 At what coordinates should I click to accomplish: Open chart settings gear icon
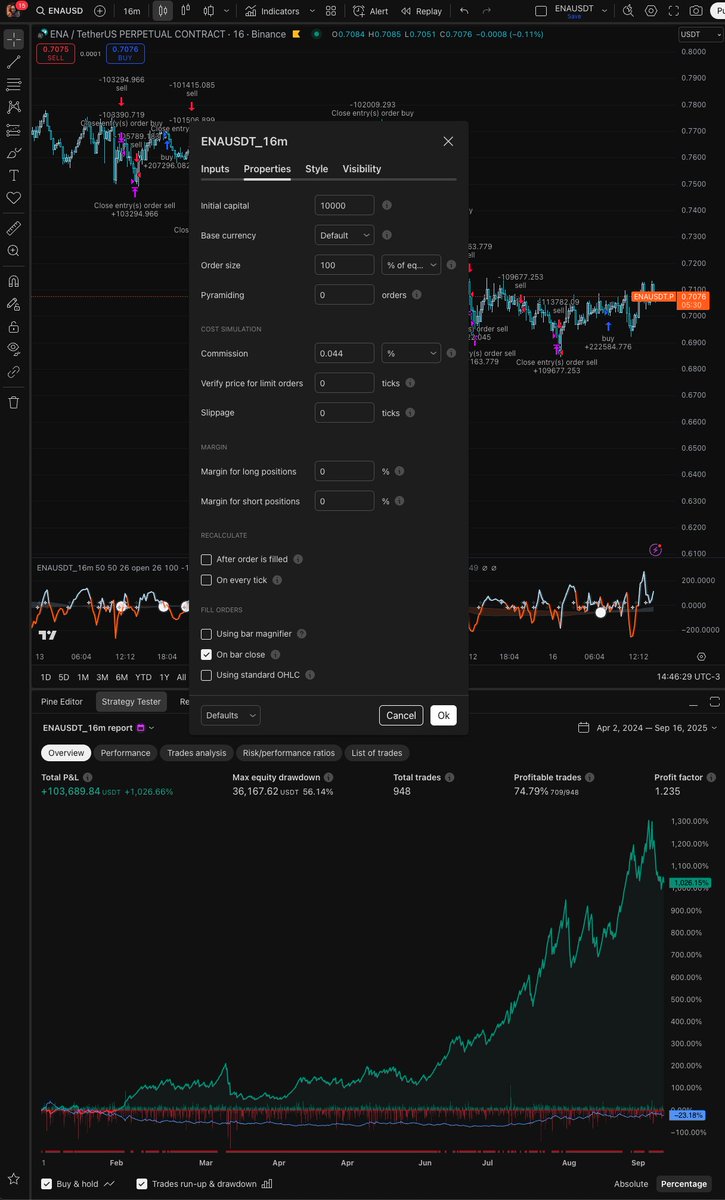(x=652, y=11)
